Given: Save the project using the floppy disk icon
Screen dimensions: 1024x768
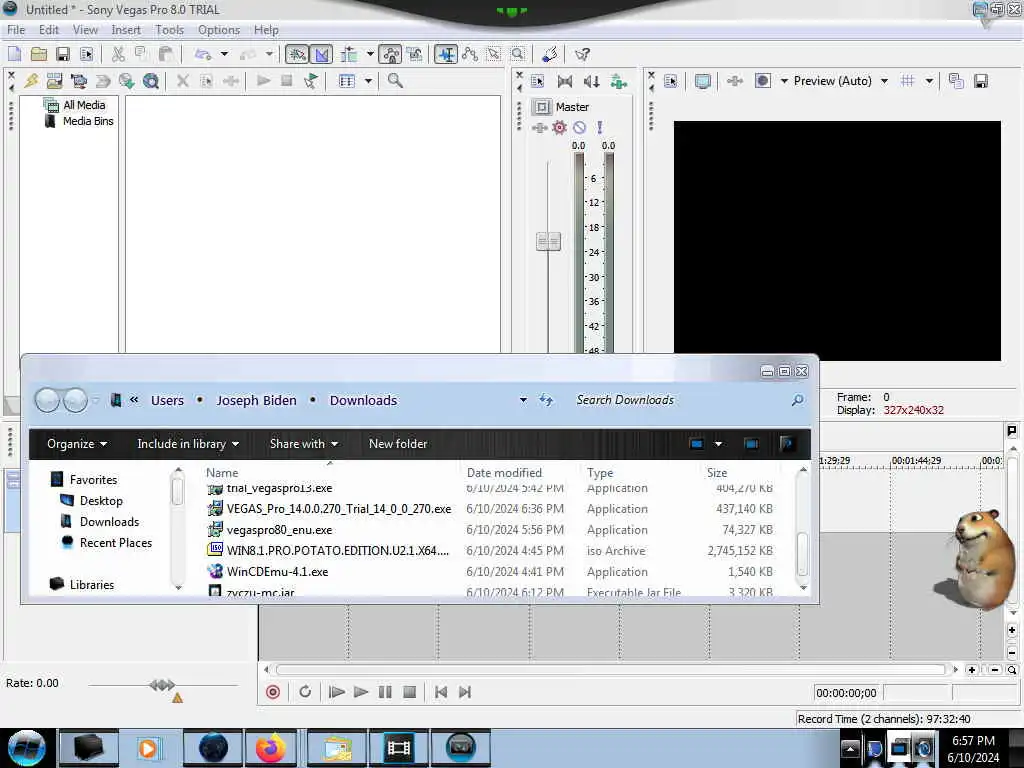Looking at the screenshot, I should [63, 54].
